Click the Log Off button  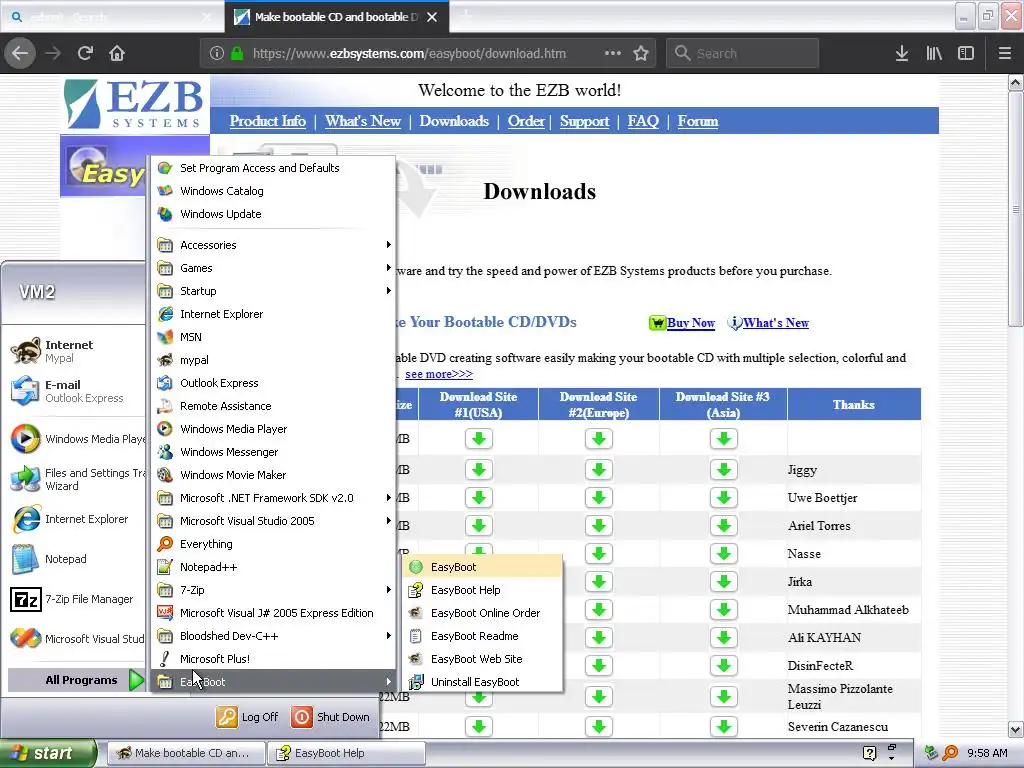pos(248,716)
